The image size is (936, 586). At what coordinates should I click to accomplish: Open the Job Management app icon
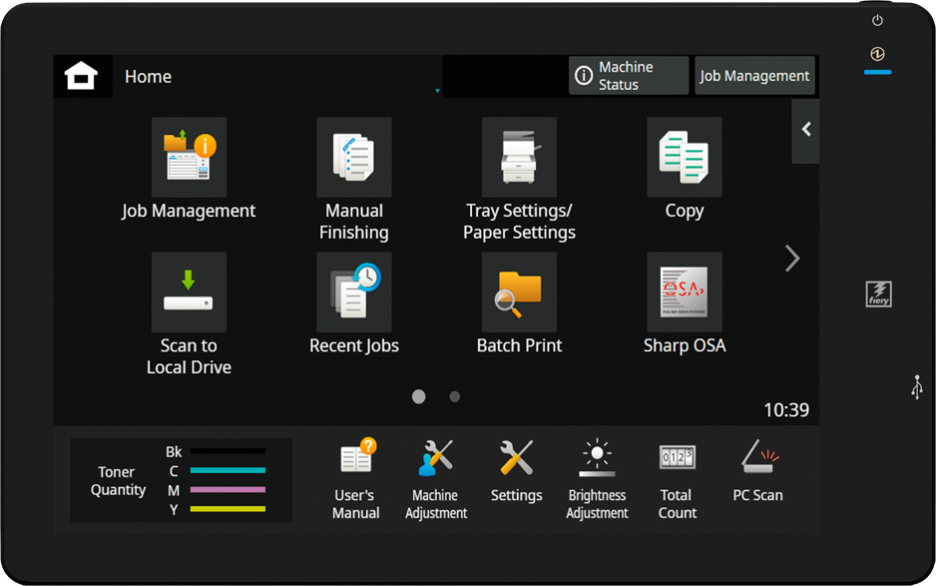[189, 158]
